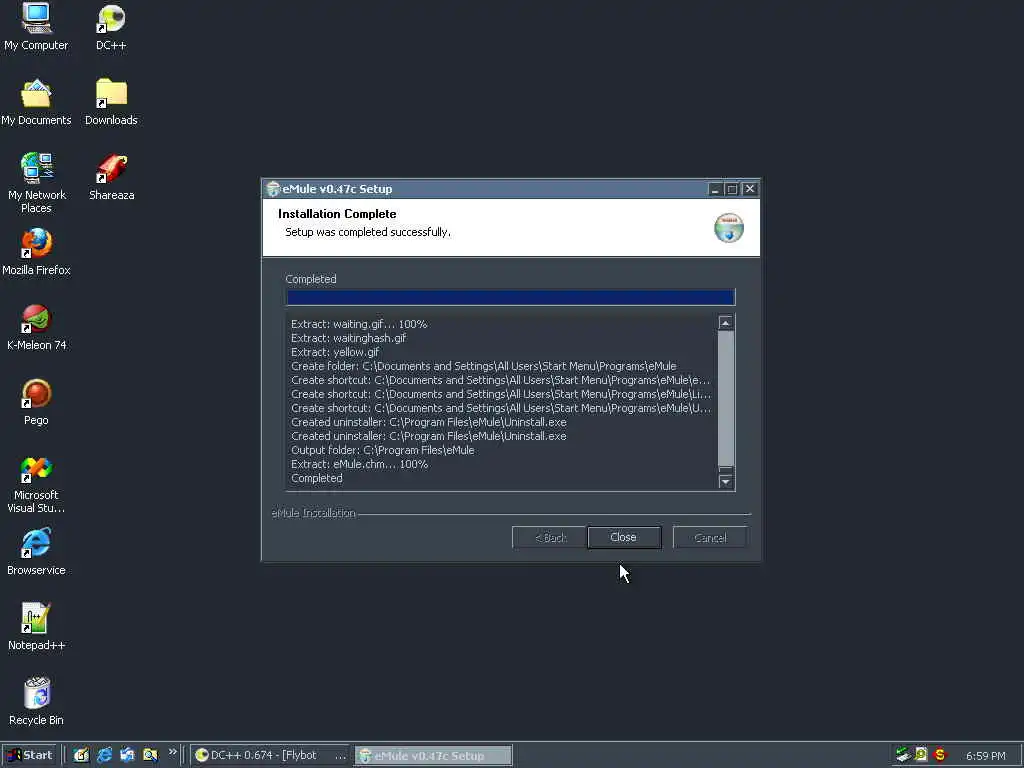The height and width of the screenshot is (768, 1024).
Task: Select 'Extract: yellow.gif' log line
Action: (335, 352)
